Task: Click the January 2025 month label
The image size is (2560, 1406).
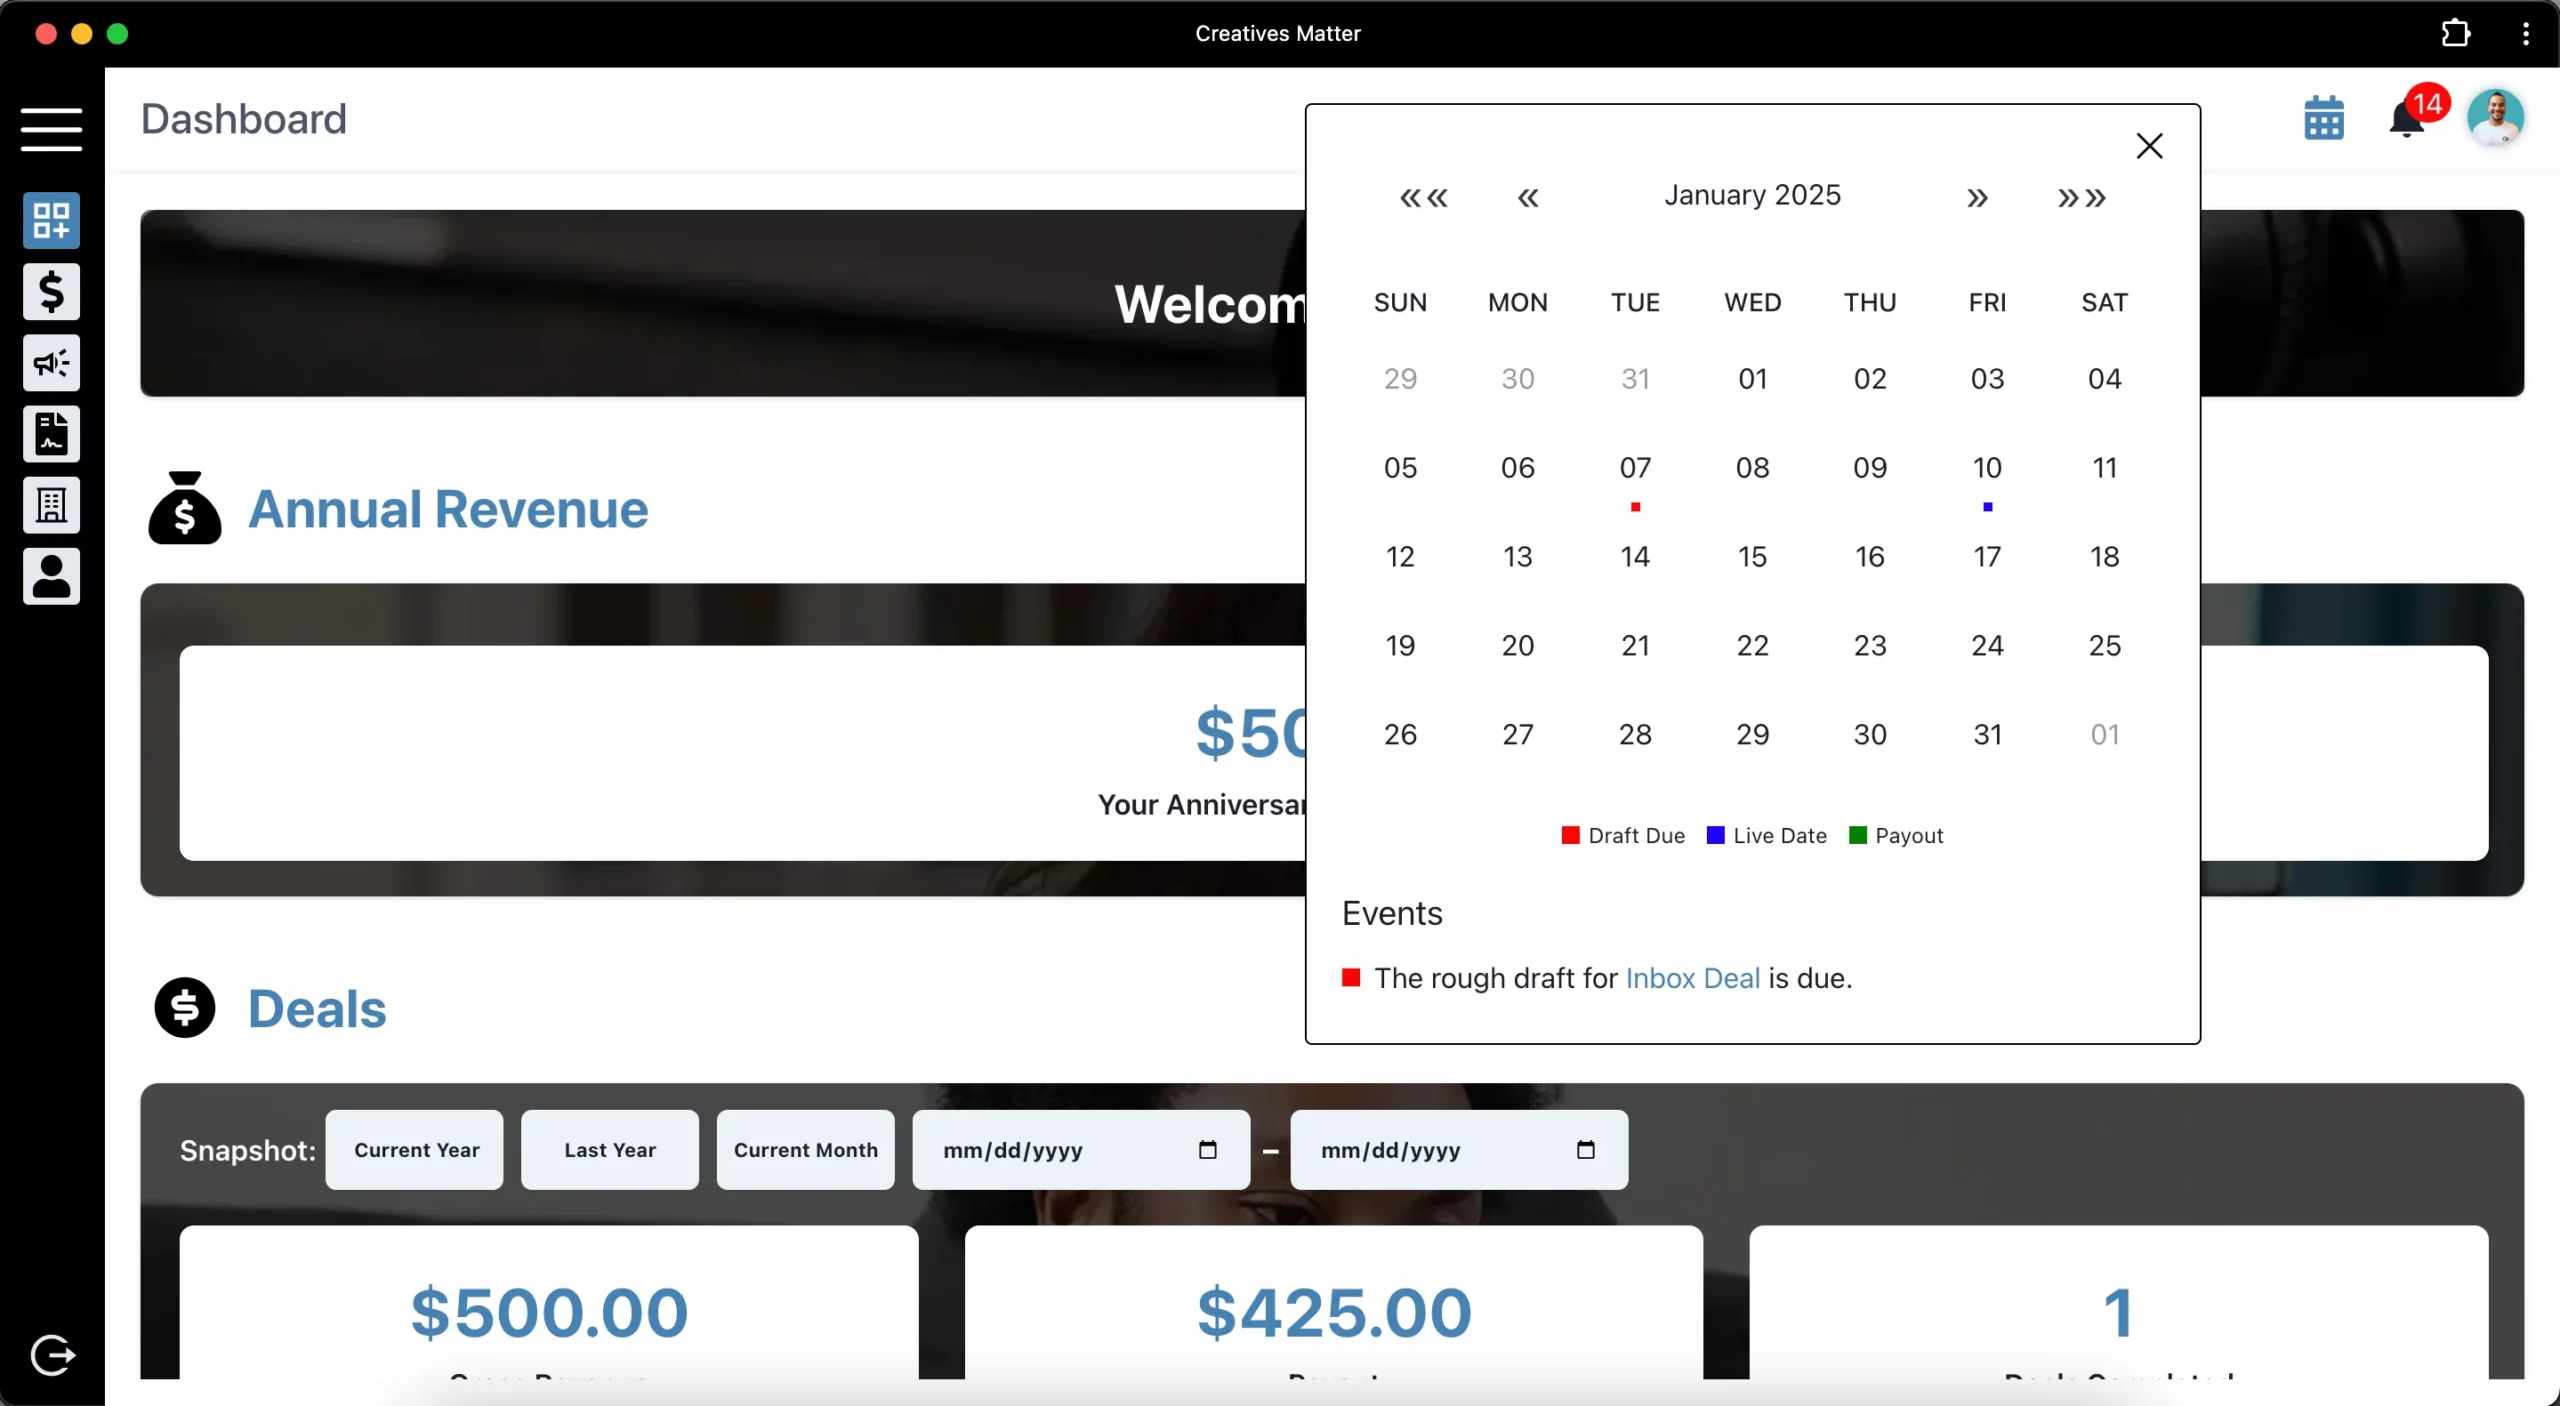Action: click(x=1752, y=195)
